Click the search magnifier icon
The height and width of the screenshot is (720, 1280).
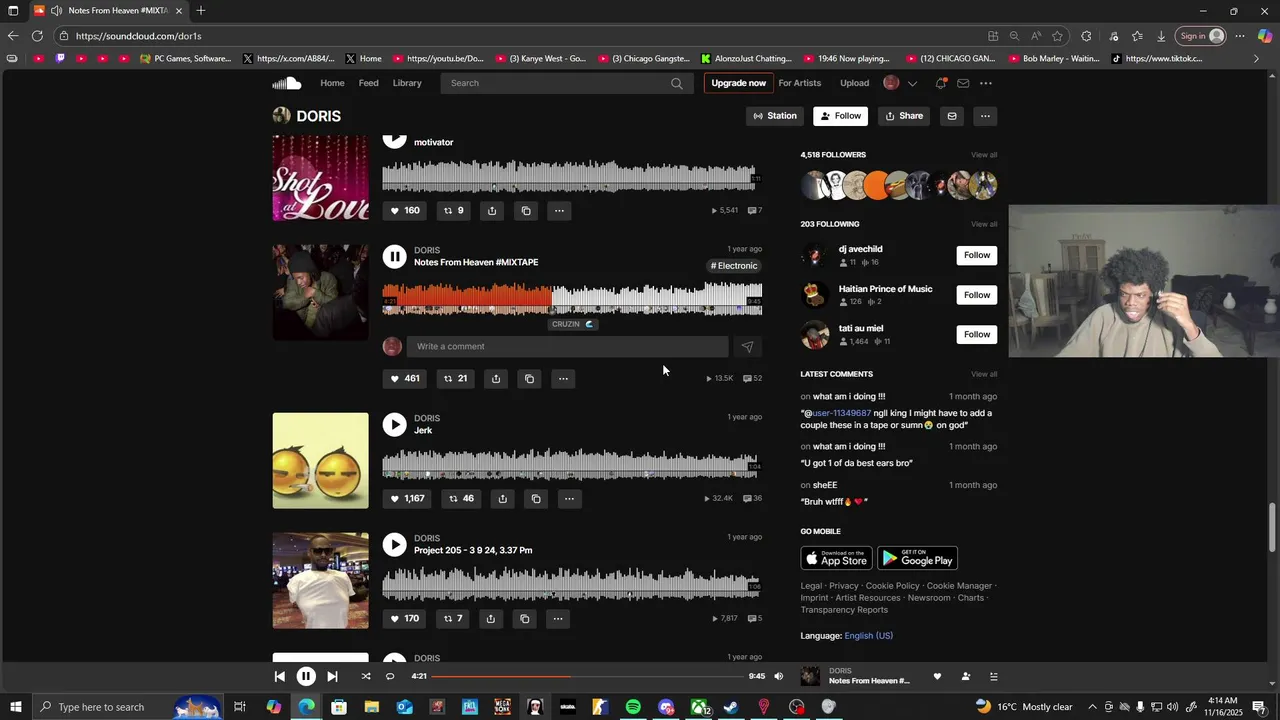click(x=677, y=83)
